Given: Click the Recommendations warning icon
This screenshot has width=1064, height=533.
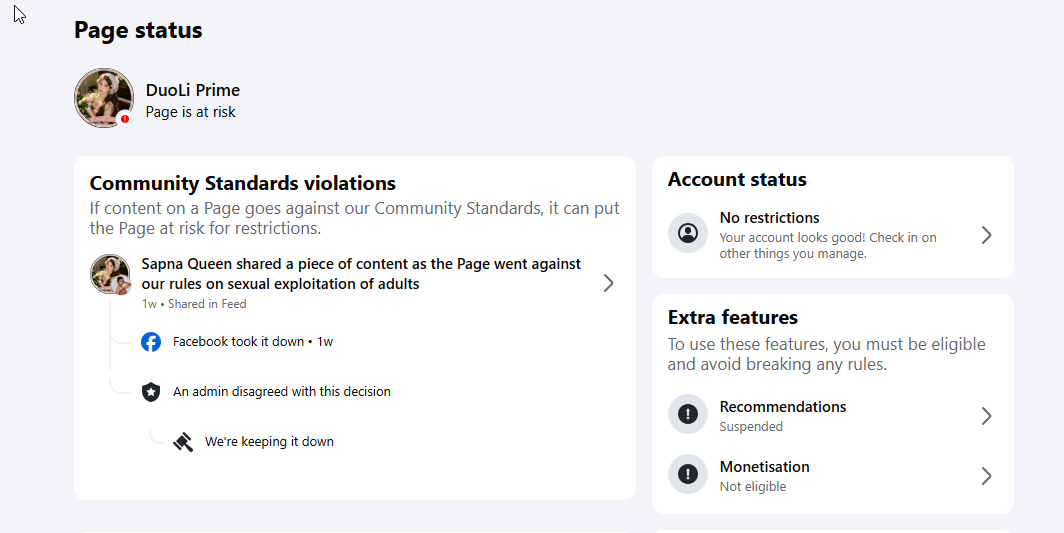Looking at the screenshot, I should [x=688, y=414].
